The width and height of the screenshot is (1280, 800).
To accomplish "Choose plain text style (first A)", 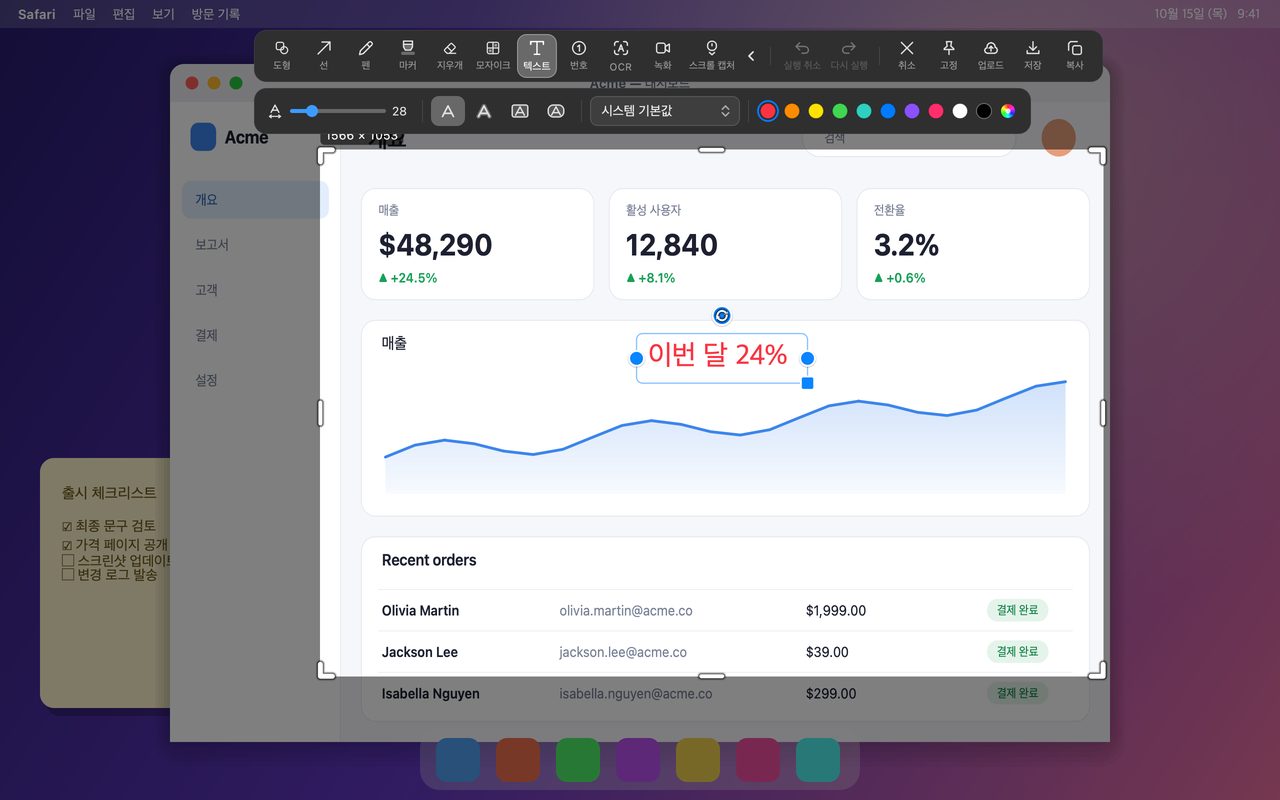I will coord(448,111).
